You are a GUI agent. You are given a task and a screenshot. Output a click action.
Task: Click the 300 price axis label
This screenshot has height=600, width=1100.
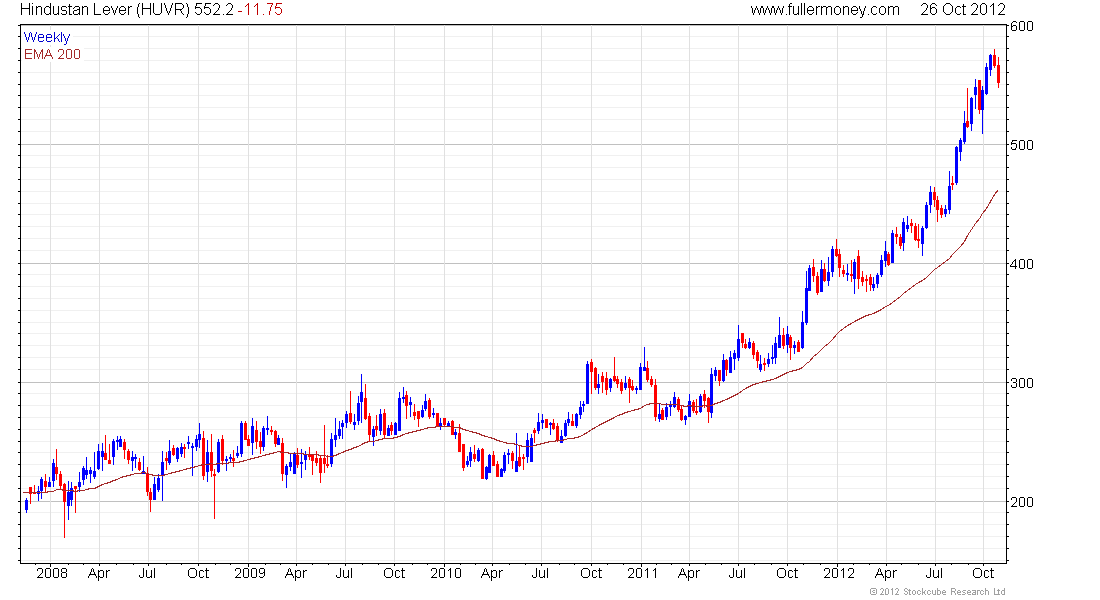(1022, 383)
